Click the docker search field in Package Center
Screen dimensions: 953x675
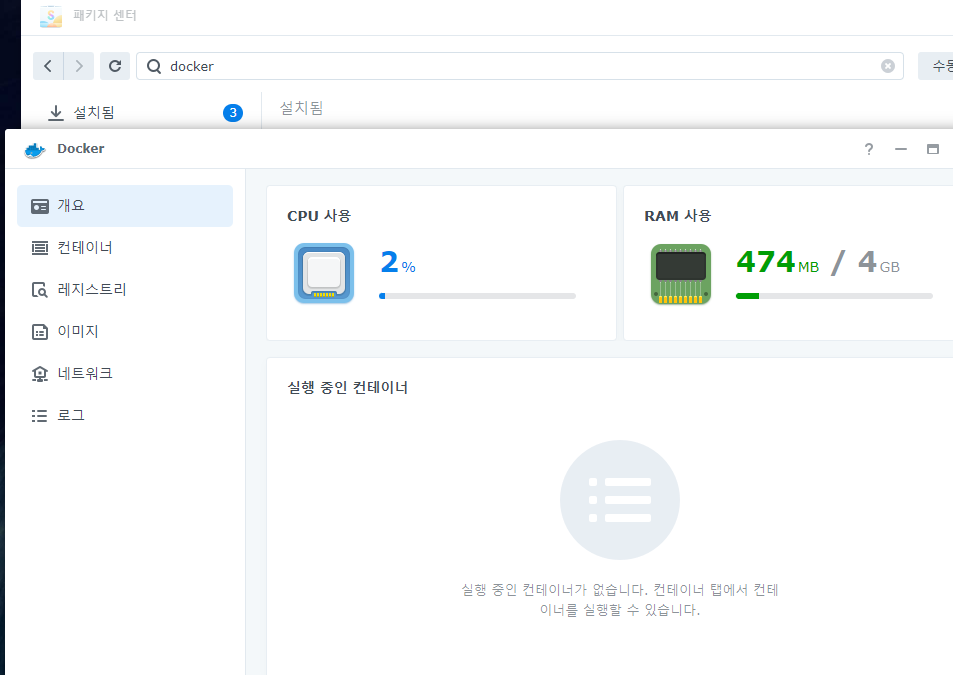pyautogui.click(x=520, y=66)
